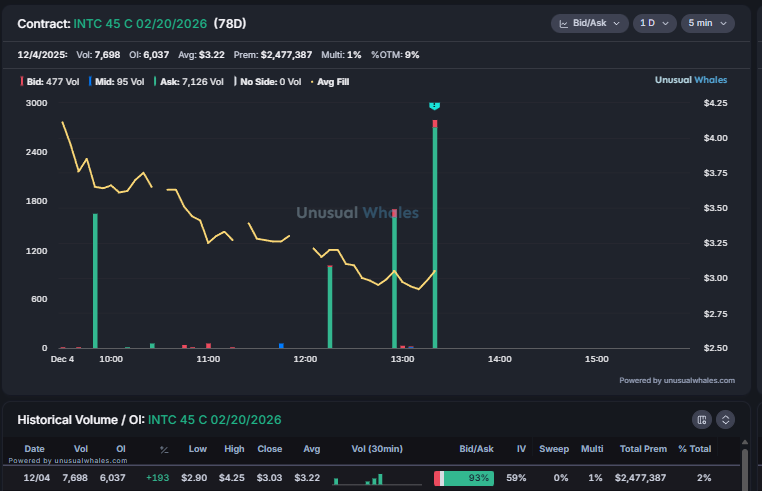The image size is (762, 491).
Task: Sort table by IV column
Action: (521, 449)
